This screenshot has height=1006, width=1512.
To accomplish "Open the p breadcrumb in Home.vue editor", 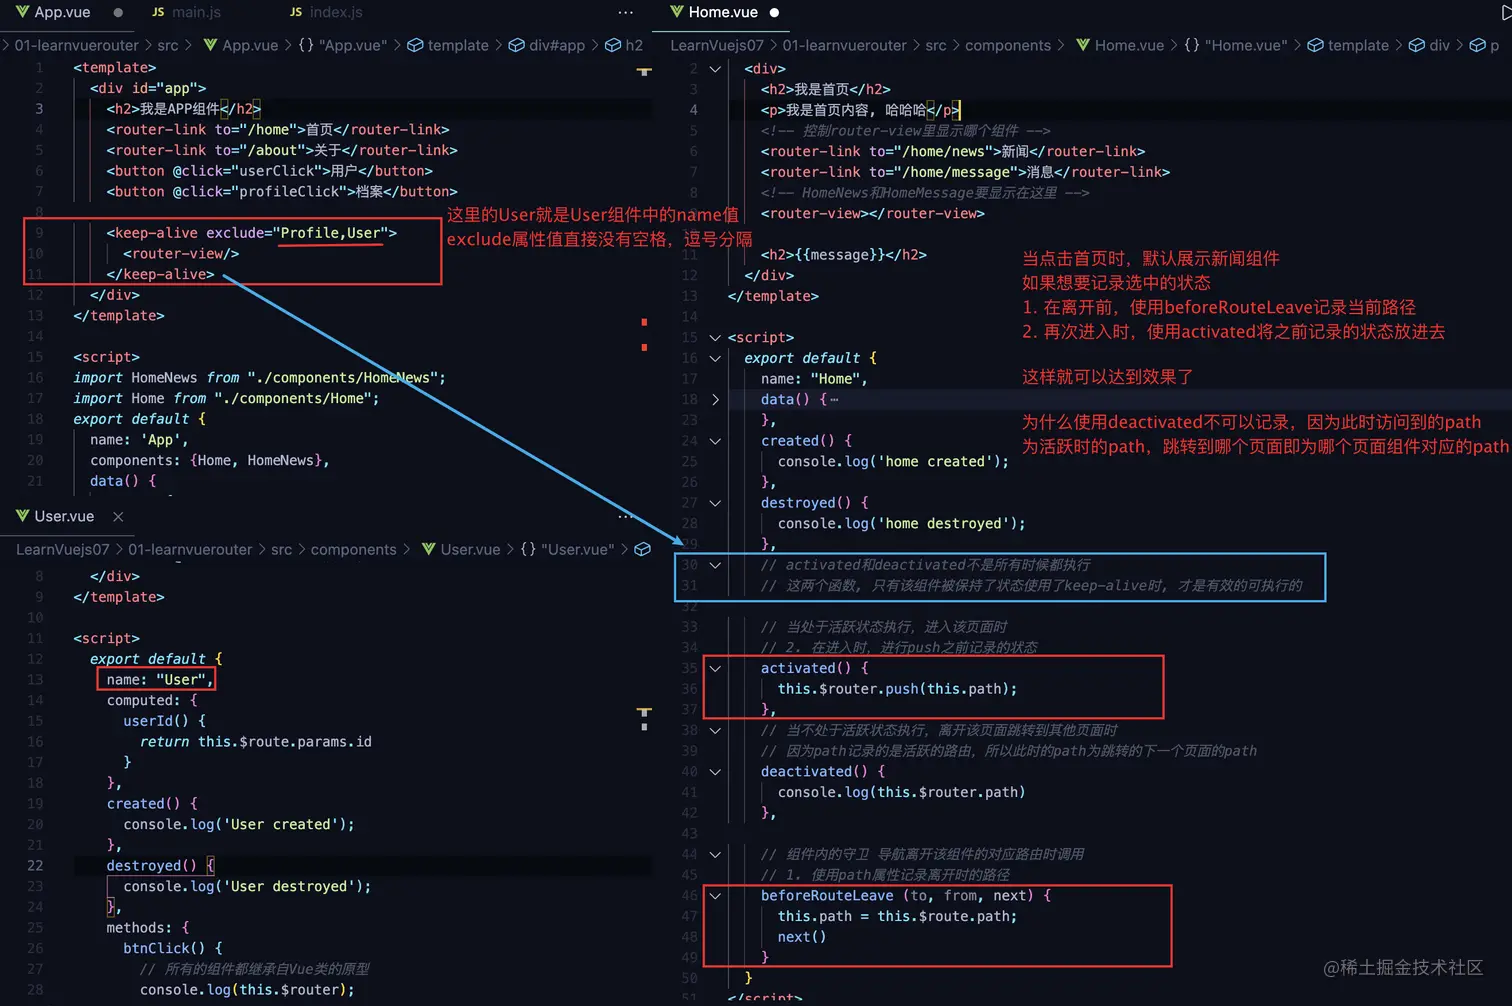I will [1484, 45].
